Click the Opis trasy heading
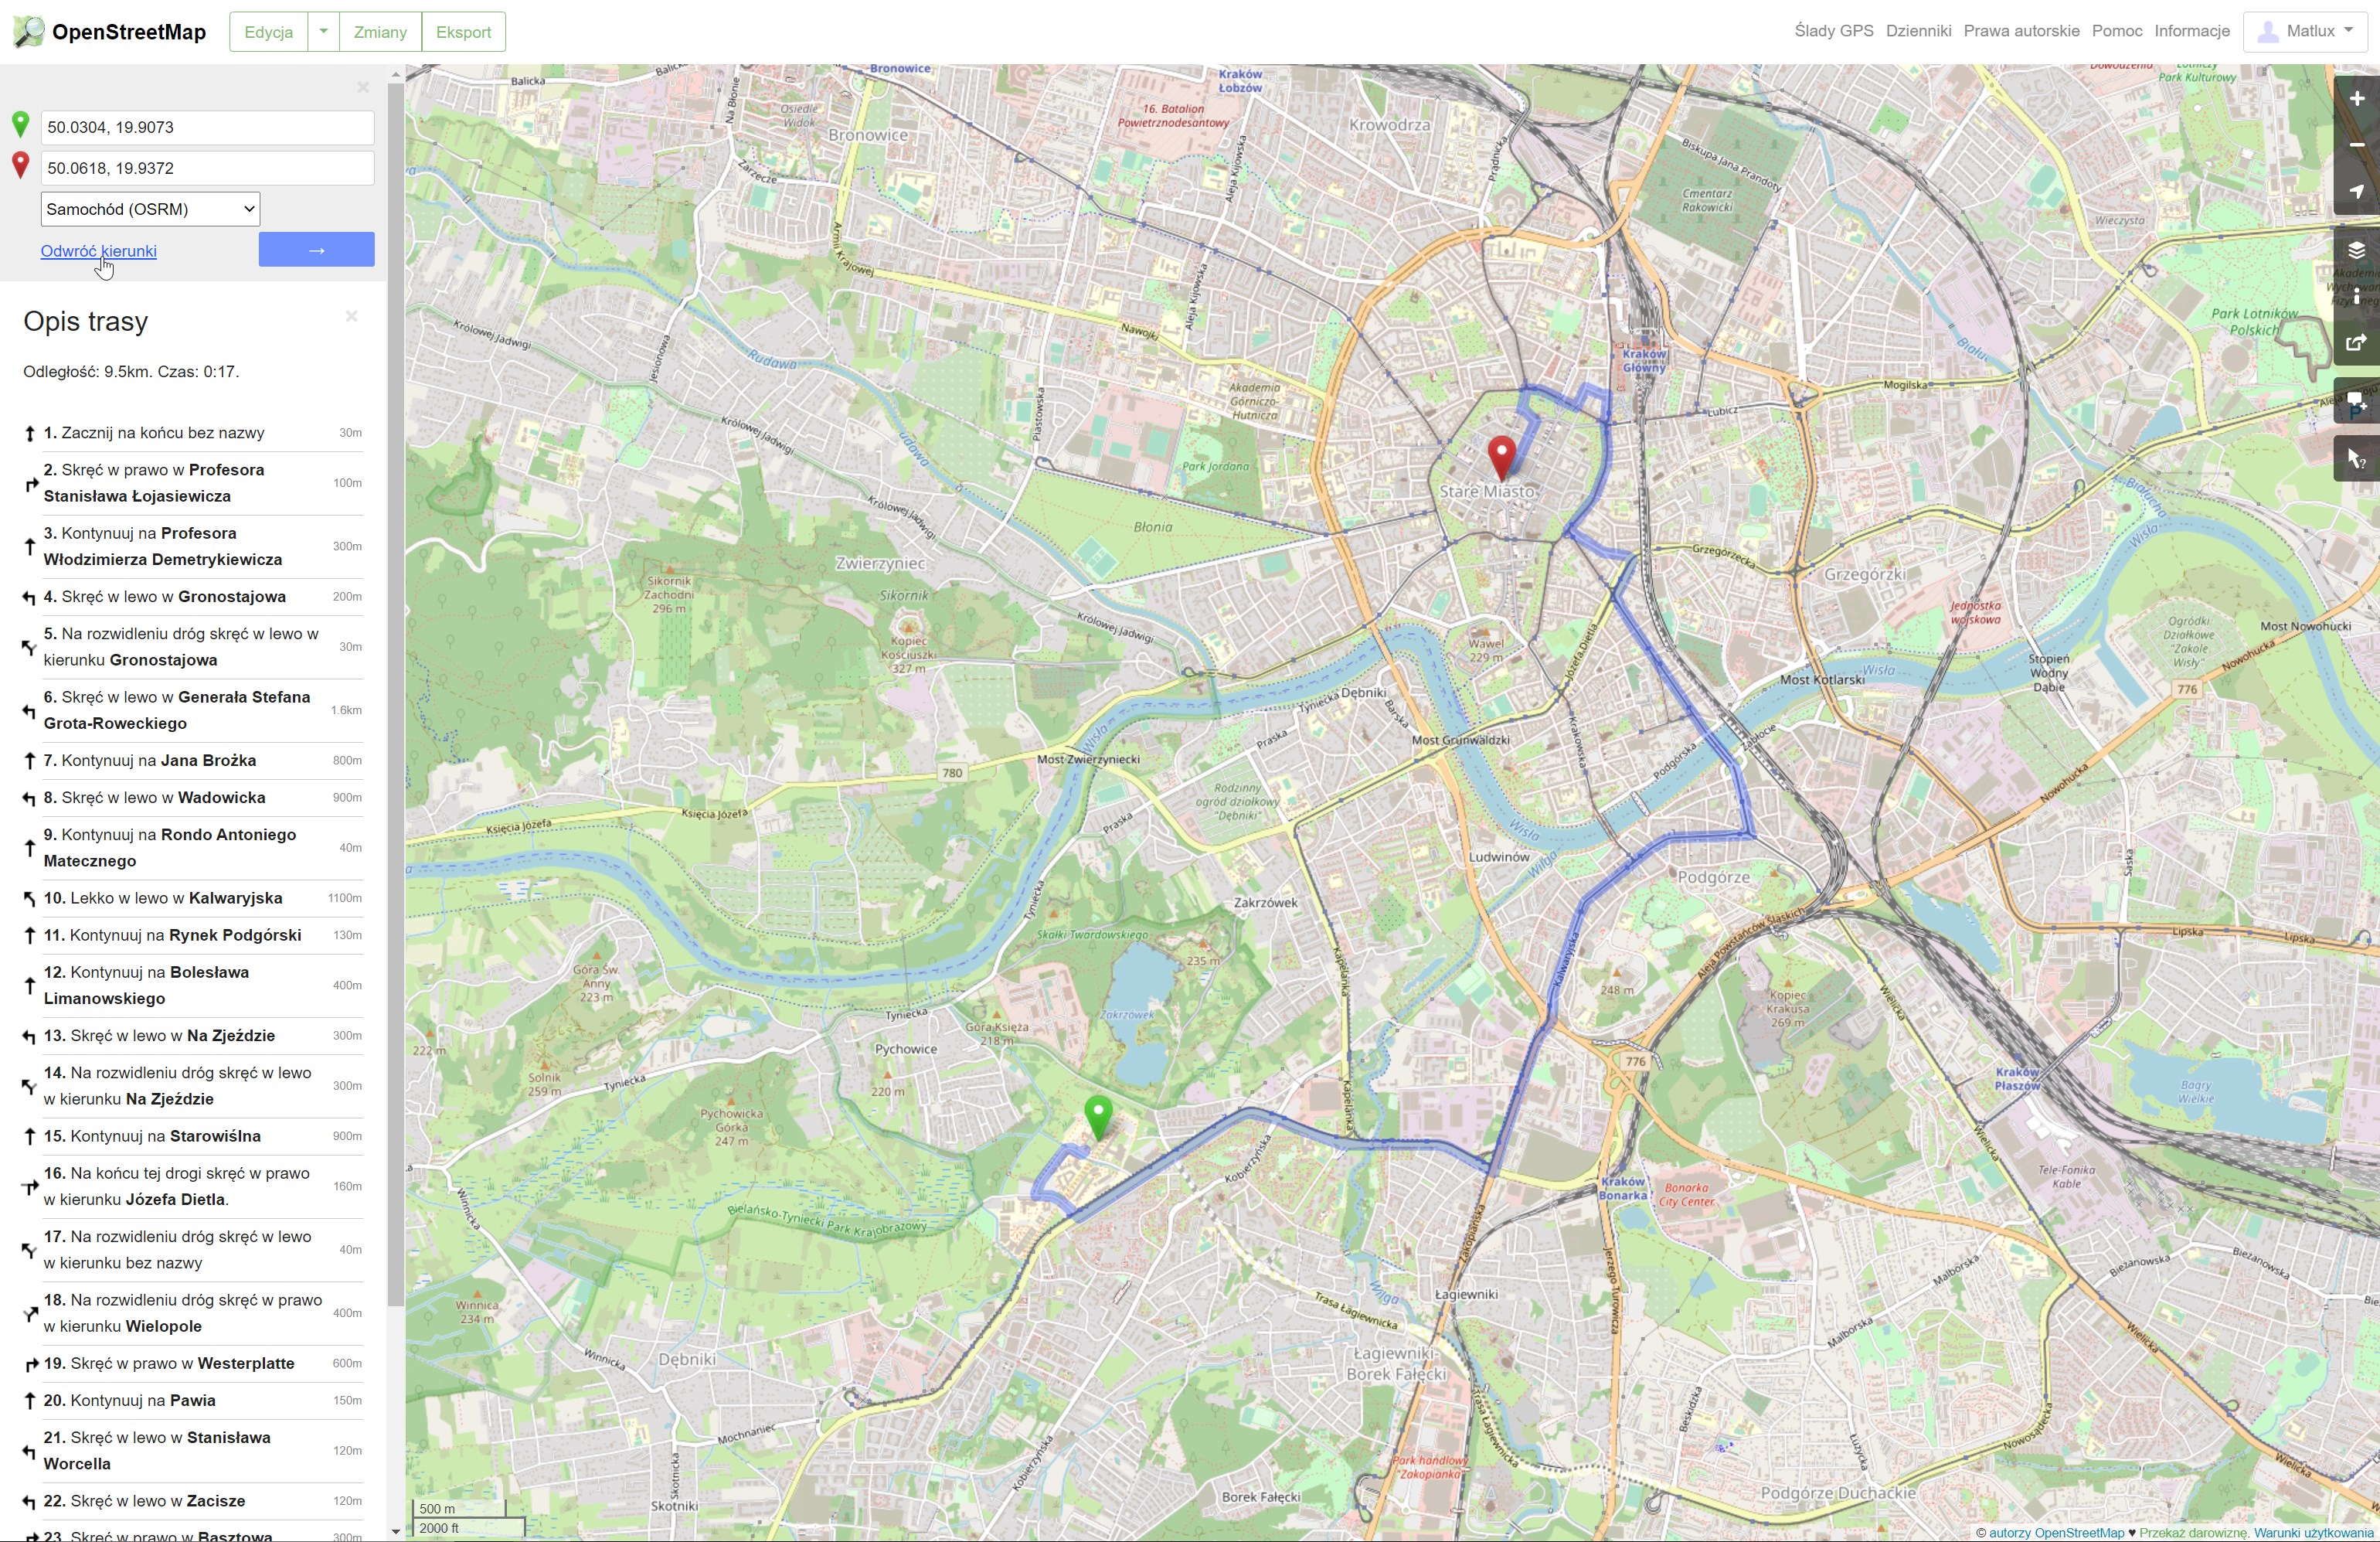Screen dimensions: 2380x1542 [x=86, y=322]
